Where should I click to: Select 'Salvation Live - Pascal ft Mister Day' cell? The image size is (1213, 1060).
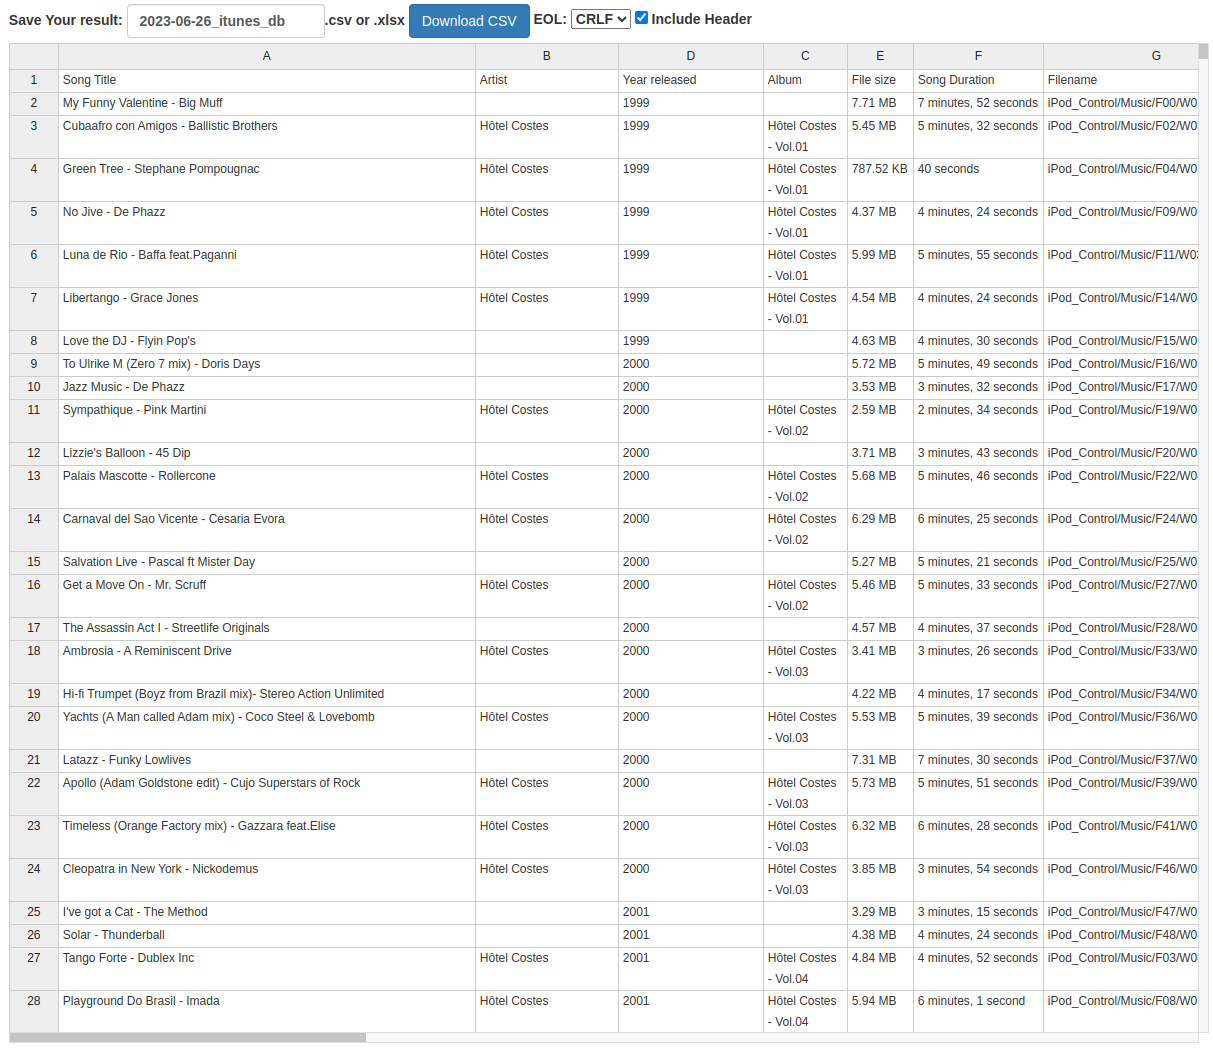(267, 563)
